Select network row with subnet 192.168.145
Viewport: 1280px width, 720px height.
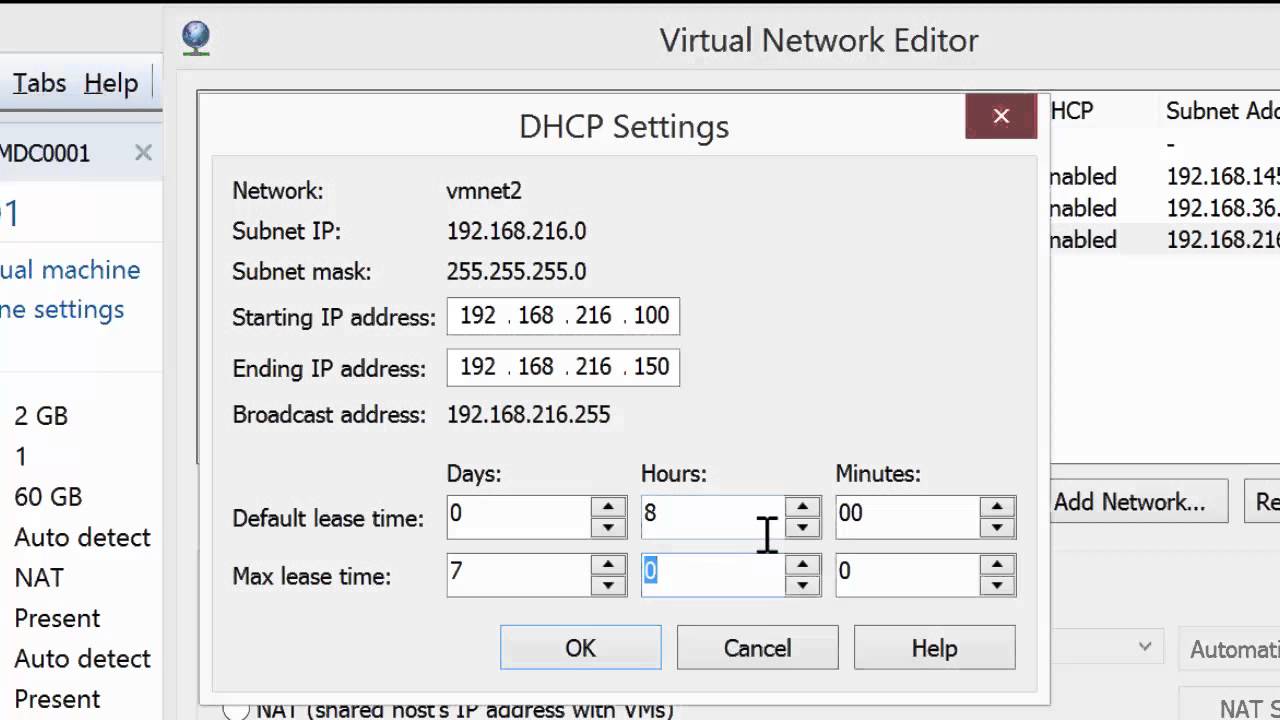(x=1164, y=177)
